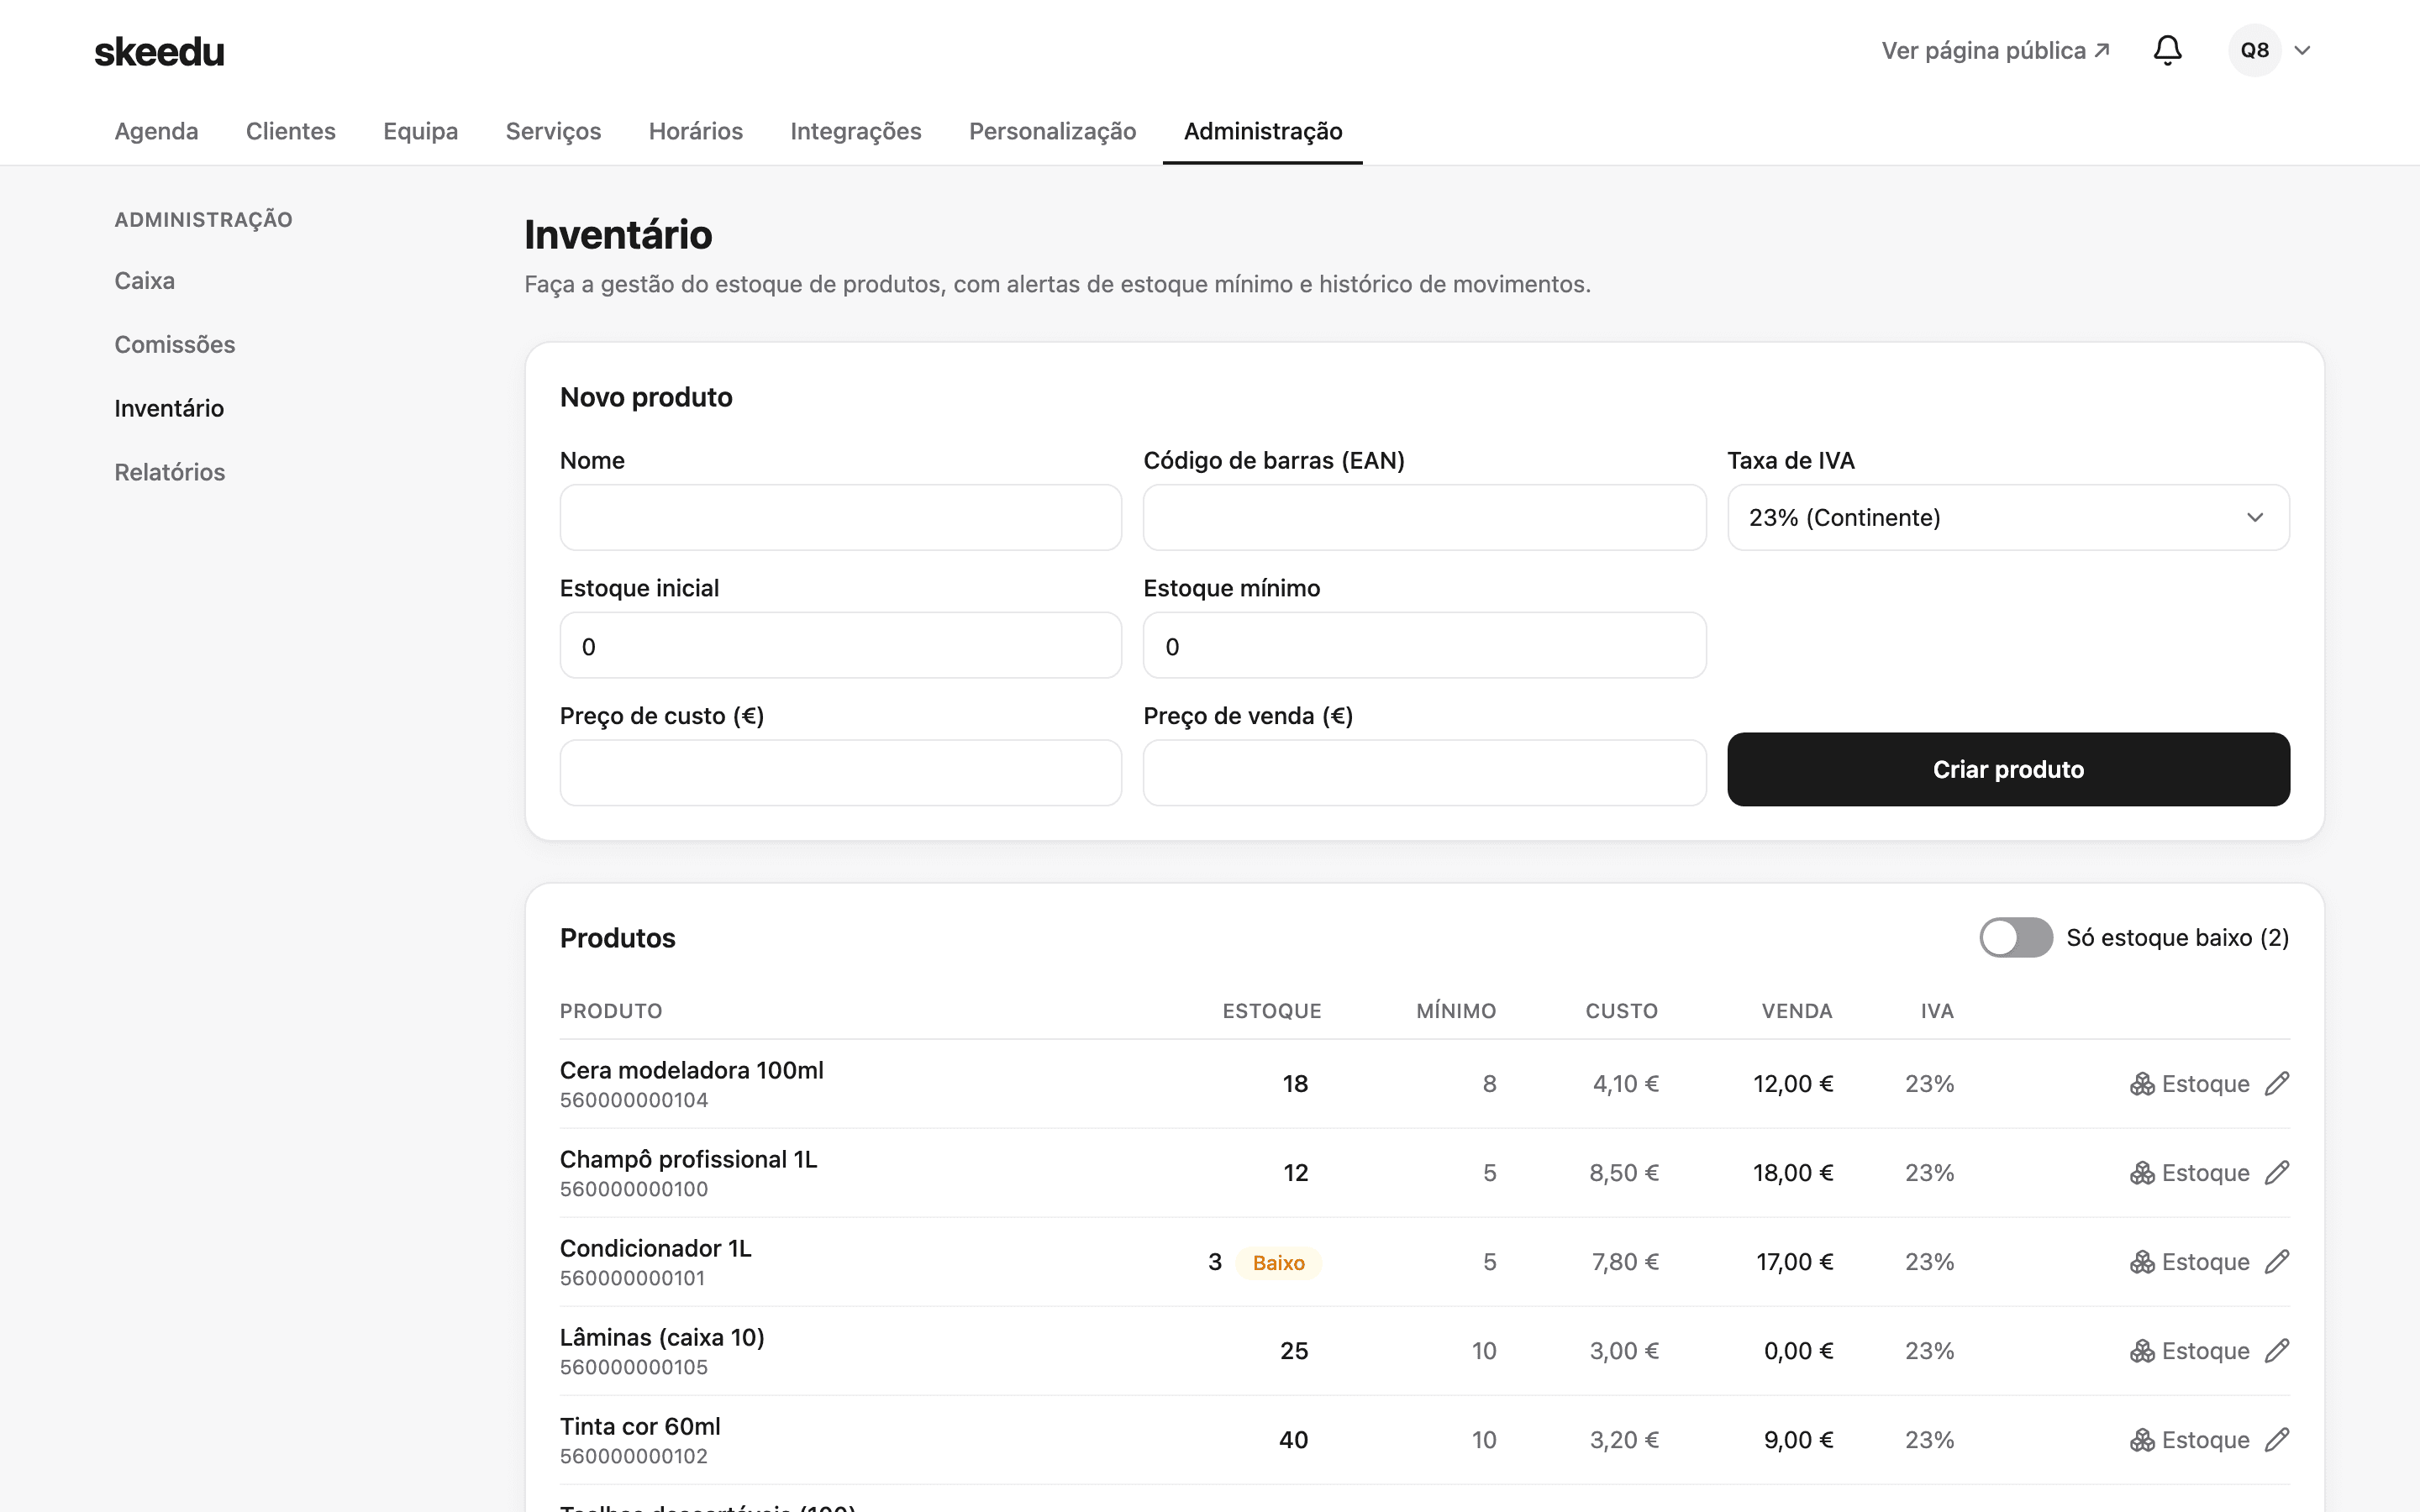Switch to the Serviços tab
Screen dimensions: 2420x1512
(553, 131)
